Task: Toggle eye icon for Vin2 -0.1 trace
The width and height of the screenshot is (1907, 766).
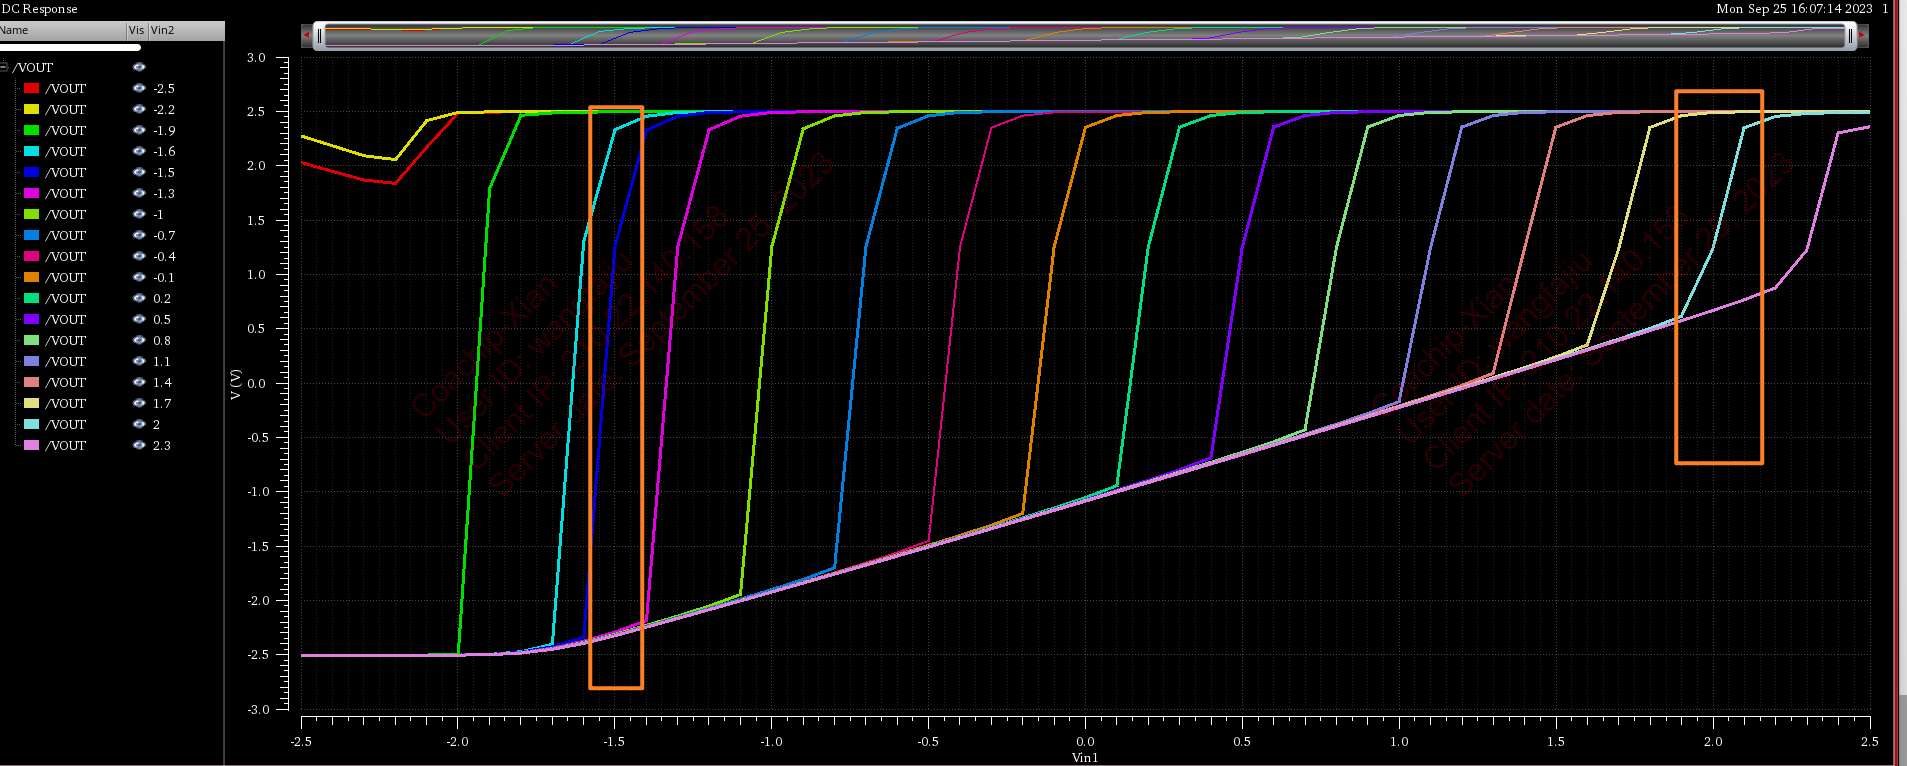Action: pos(139,277)
